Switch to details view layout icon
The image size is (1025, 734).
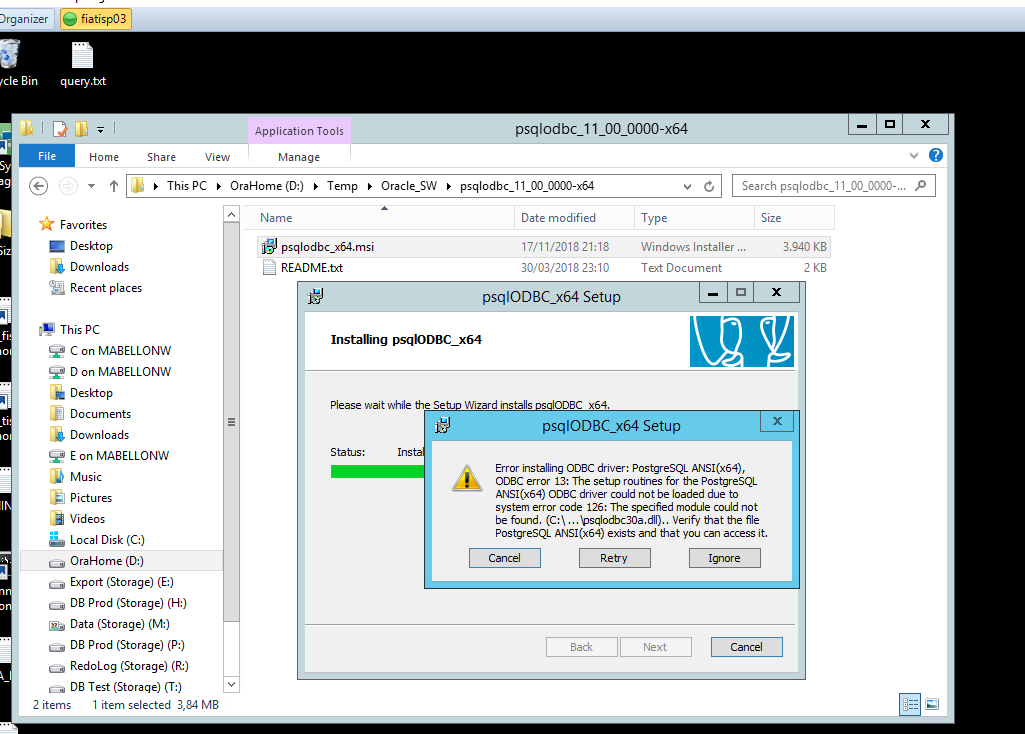[911, 704]
